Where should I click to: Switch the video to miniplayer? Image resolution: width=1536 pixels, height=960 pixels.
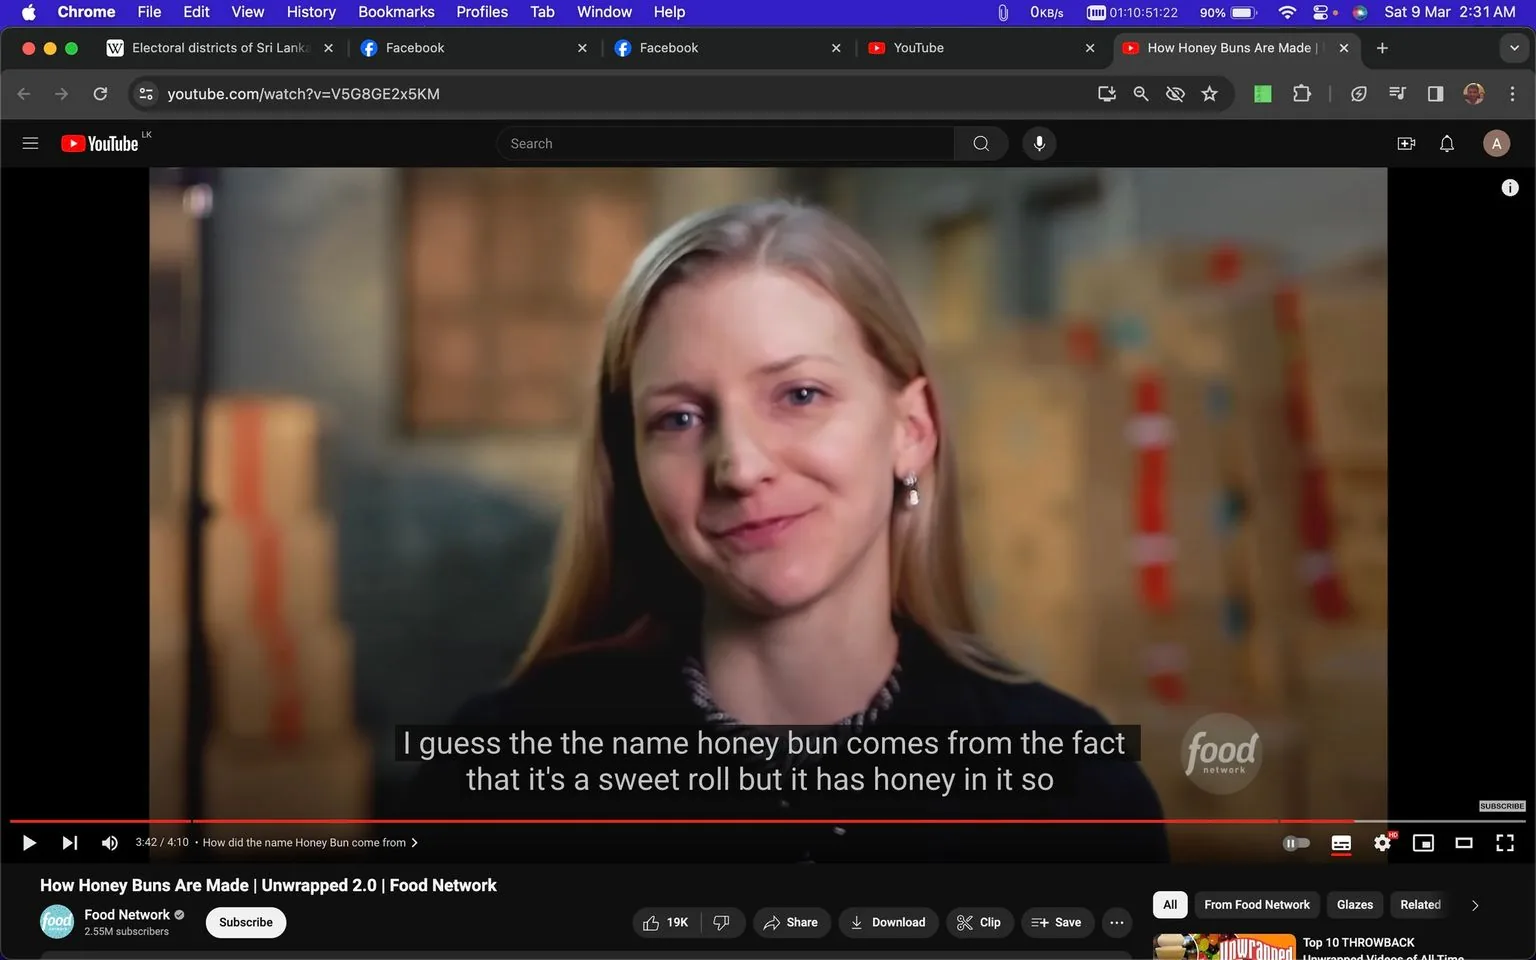coord(1423,842)
